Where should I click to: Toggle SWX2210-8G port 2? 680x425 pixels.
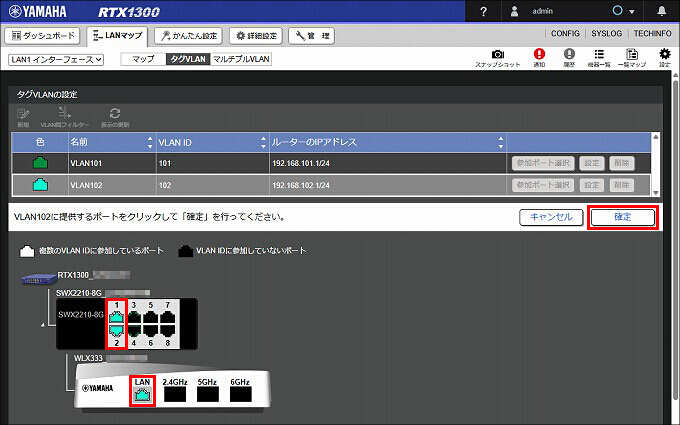point(116,330)
